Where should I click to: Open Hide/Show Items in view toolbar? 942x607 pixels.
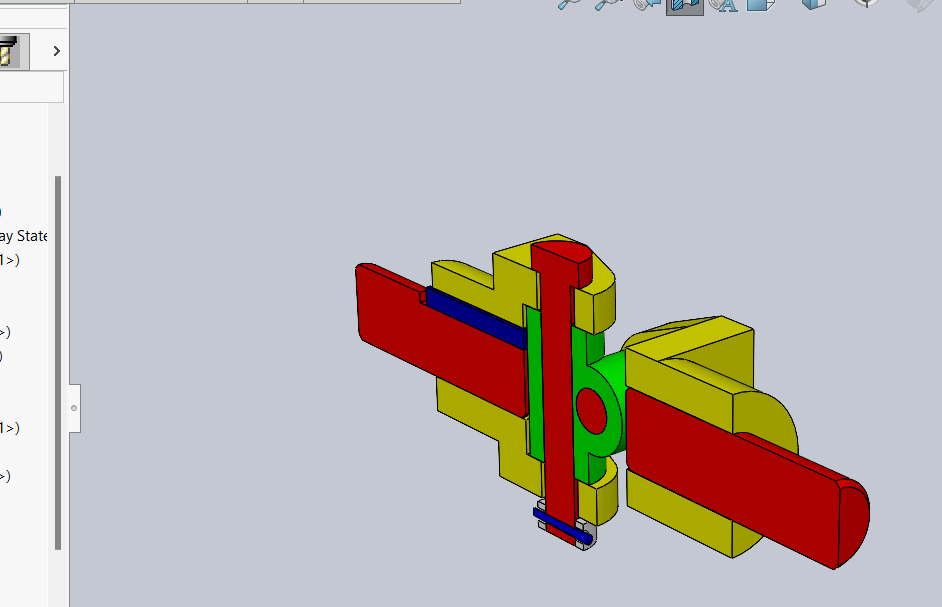point(866,3)
